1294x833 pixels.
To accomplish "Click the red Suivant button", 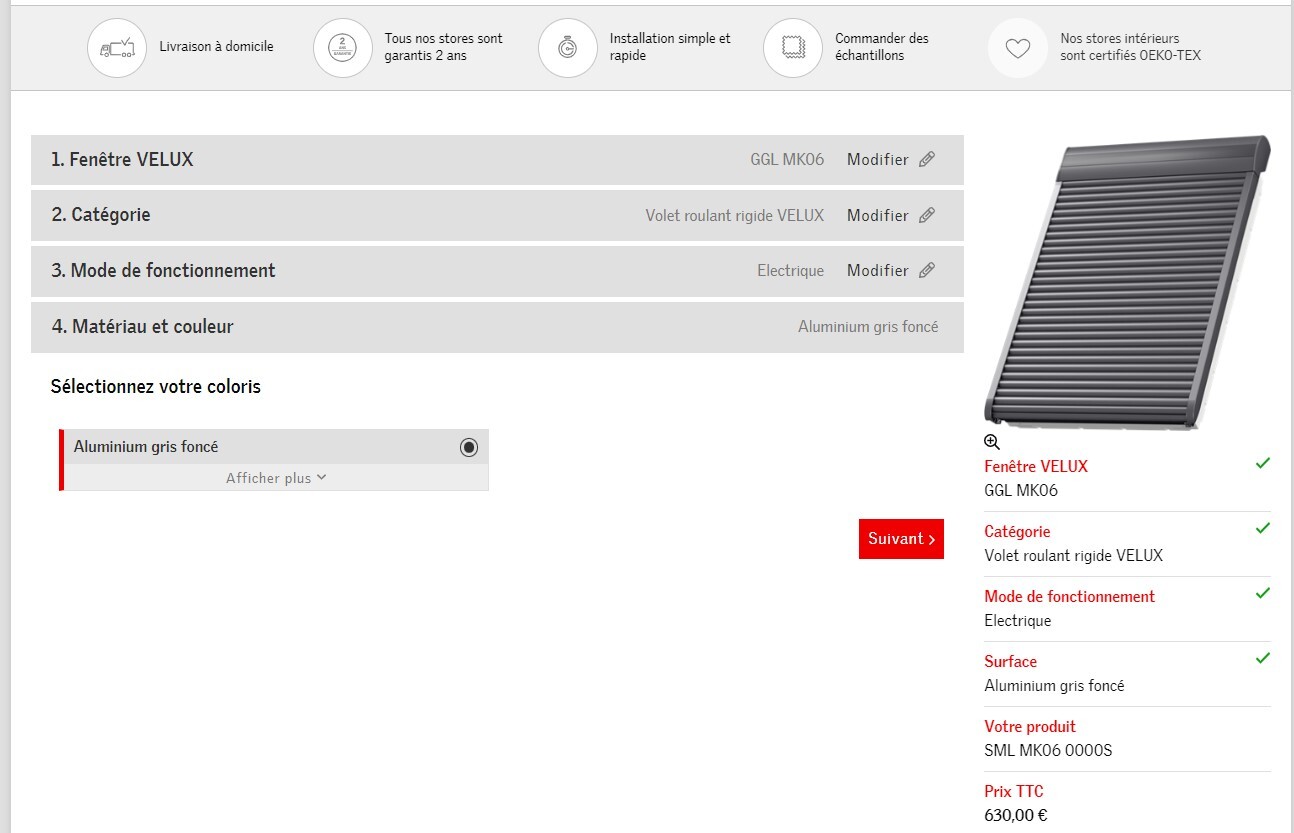I will pos(901,539).
